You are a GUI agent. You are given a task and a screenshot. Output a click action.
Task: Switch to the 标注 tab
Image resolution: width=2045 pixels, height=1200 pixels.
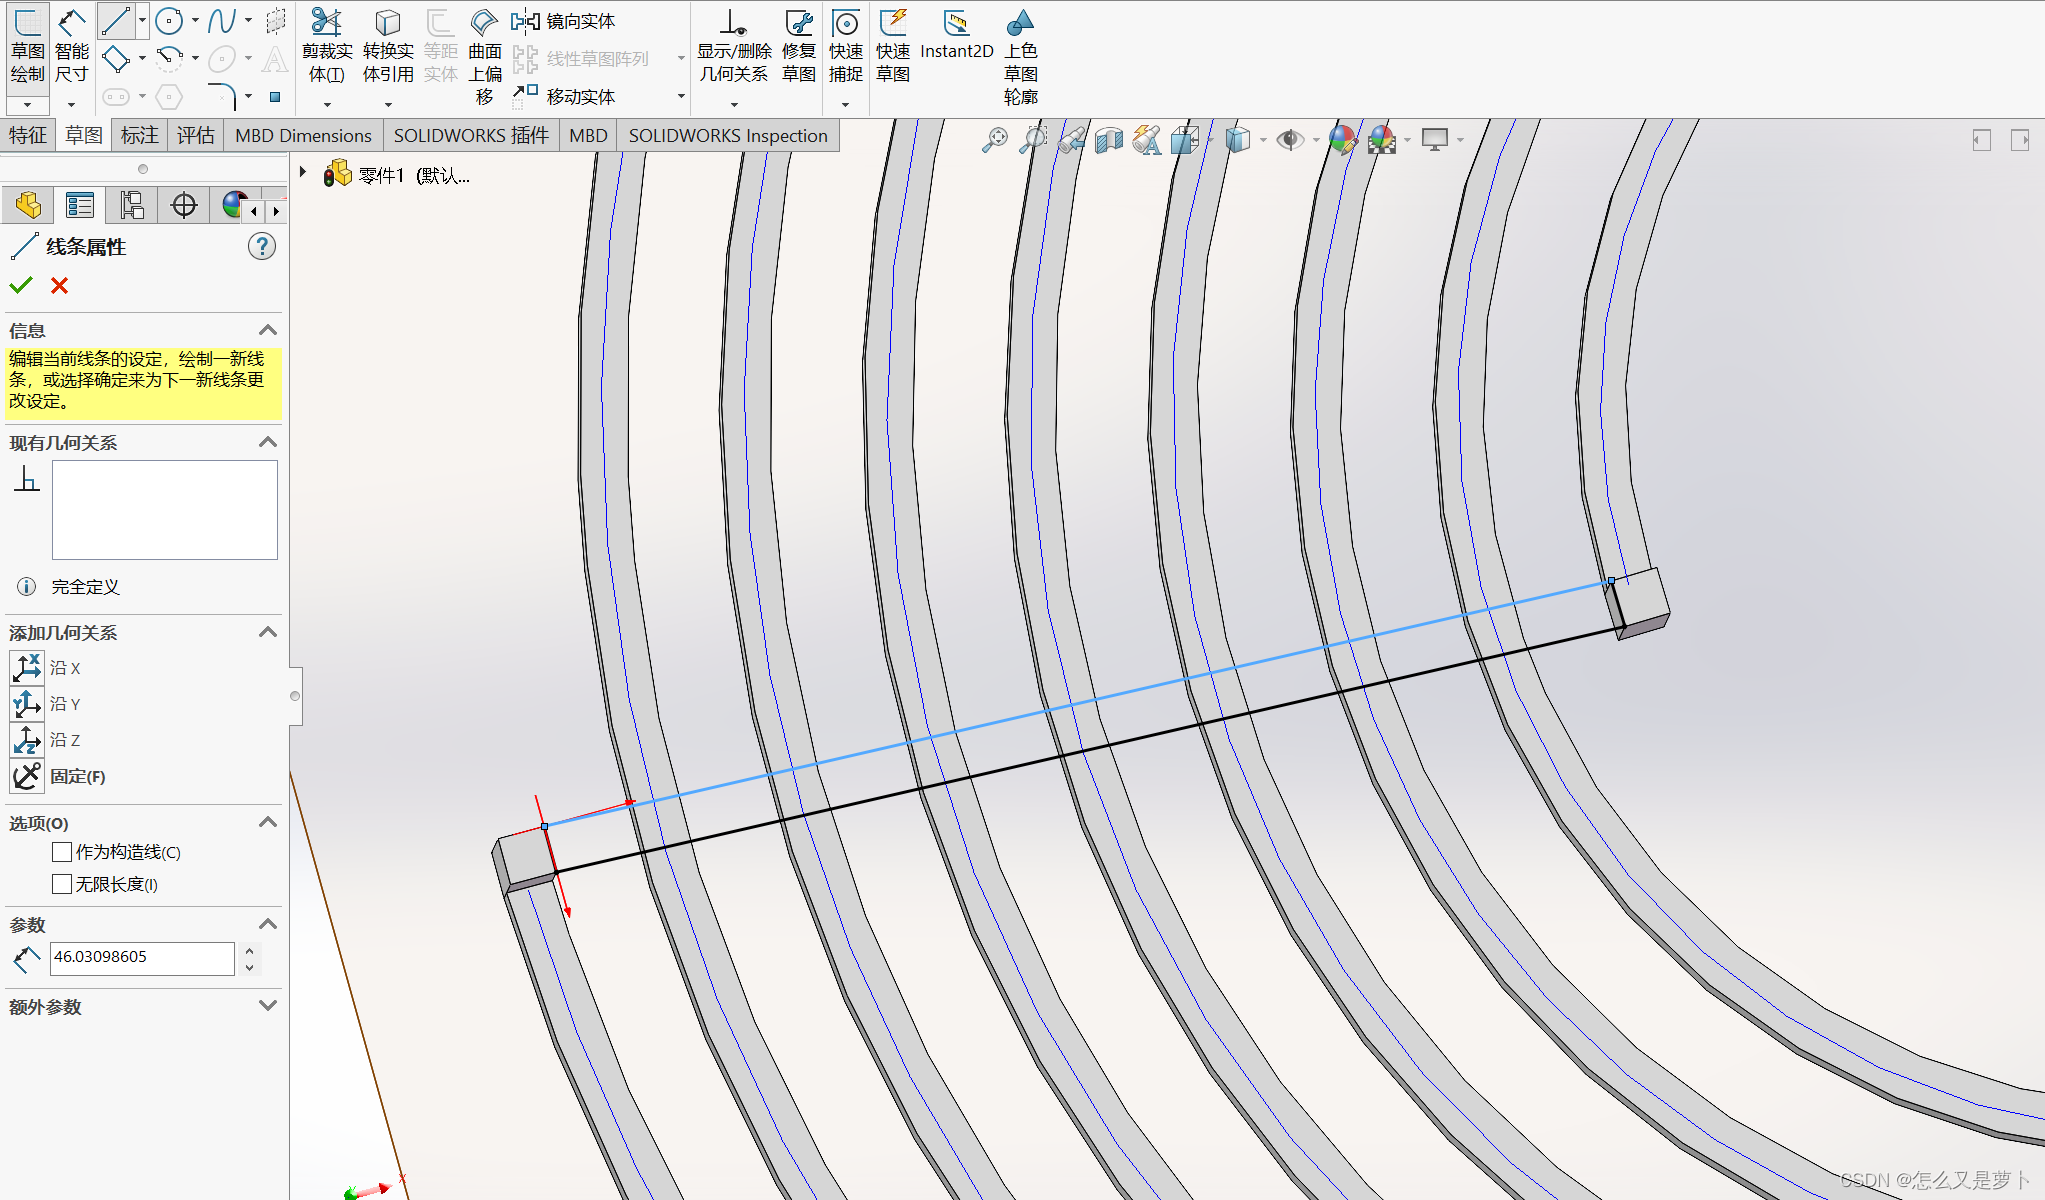140,135
